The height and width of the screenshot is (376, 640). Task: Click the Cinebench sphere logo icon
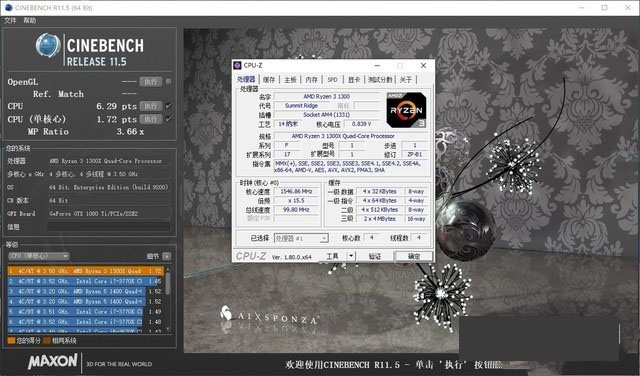pyautogui.click(x=48, y=45)
